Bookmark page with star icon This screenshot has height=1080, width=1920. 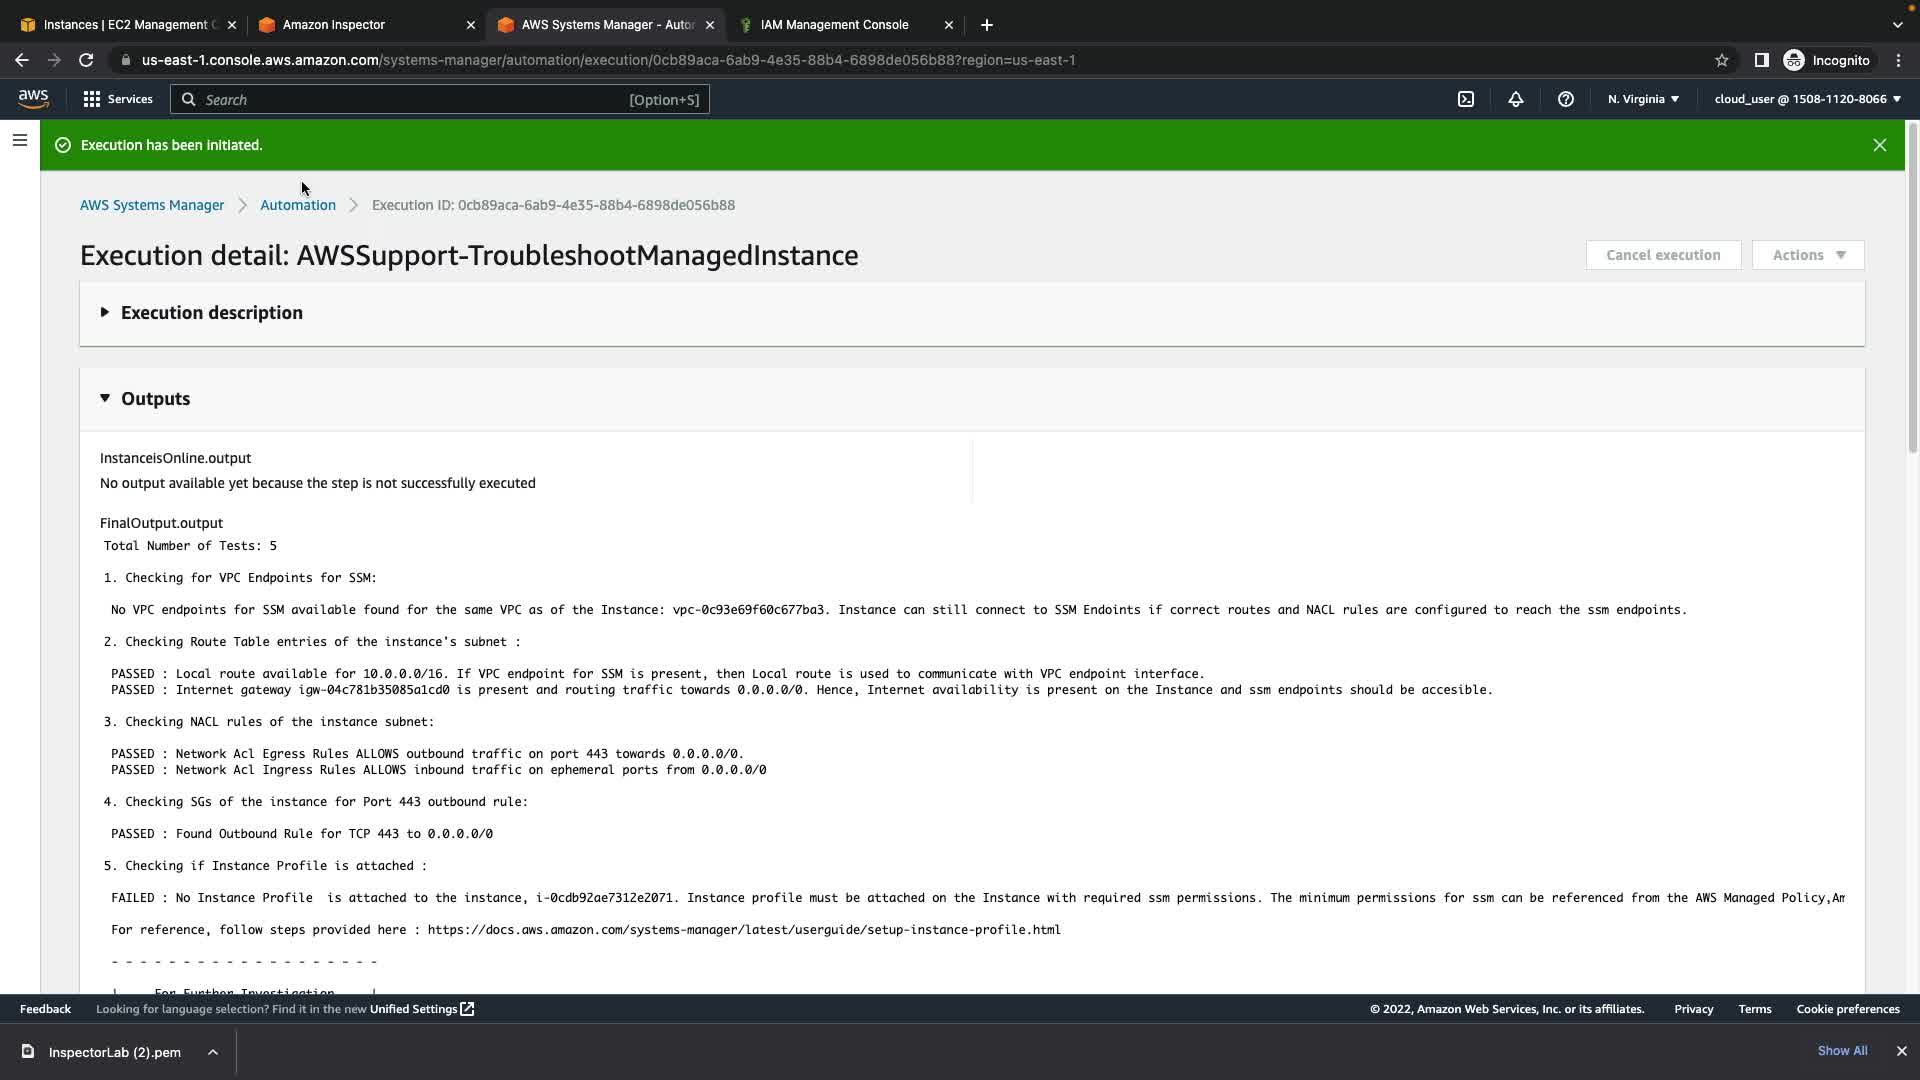pos(1721,60)
